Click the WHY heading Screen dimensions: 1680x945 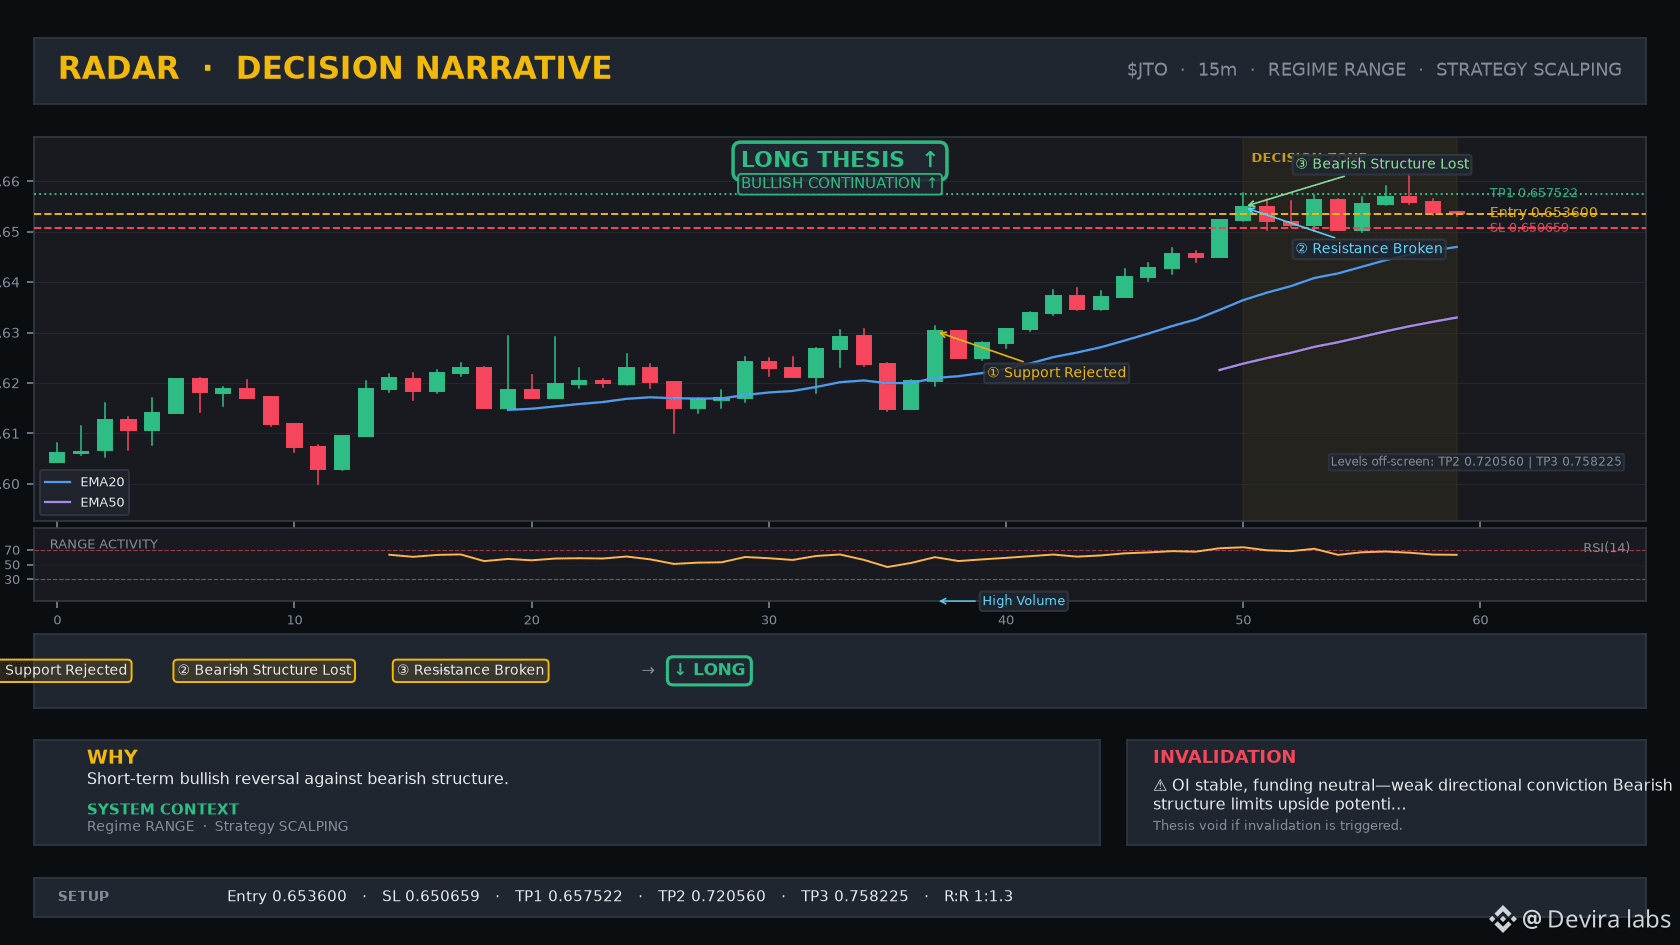[x=112, y=757]
